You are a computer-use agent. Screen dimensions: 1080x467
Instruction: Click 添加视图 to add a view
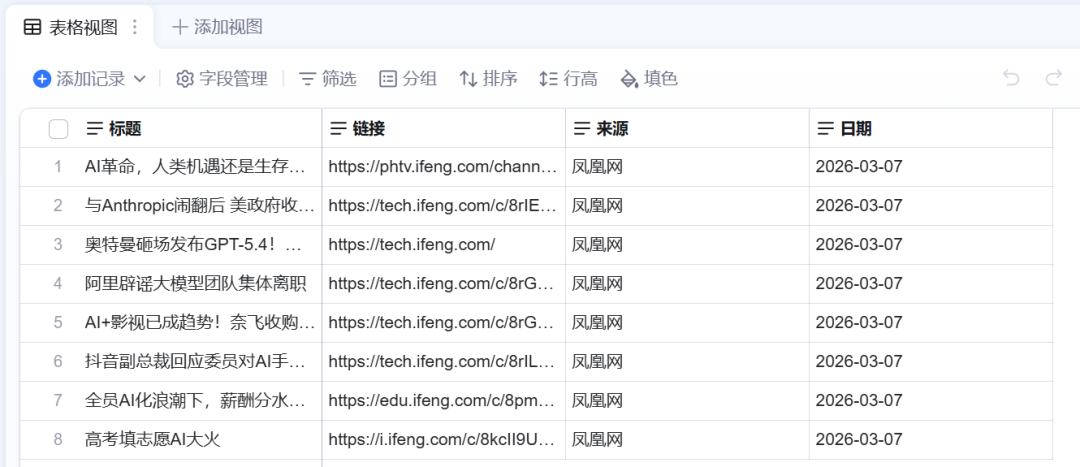[218, 28]
